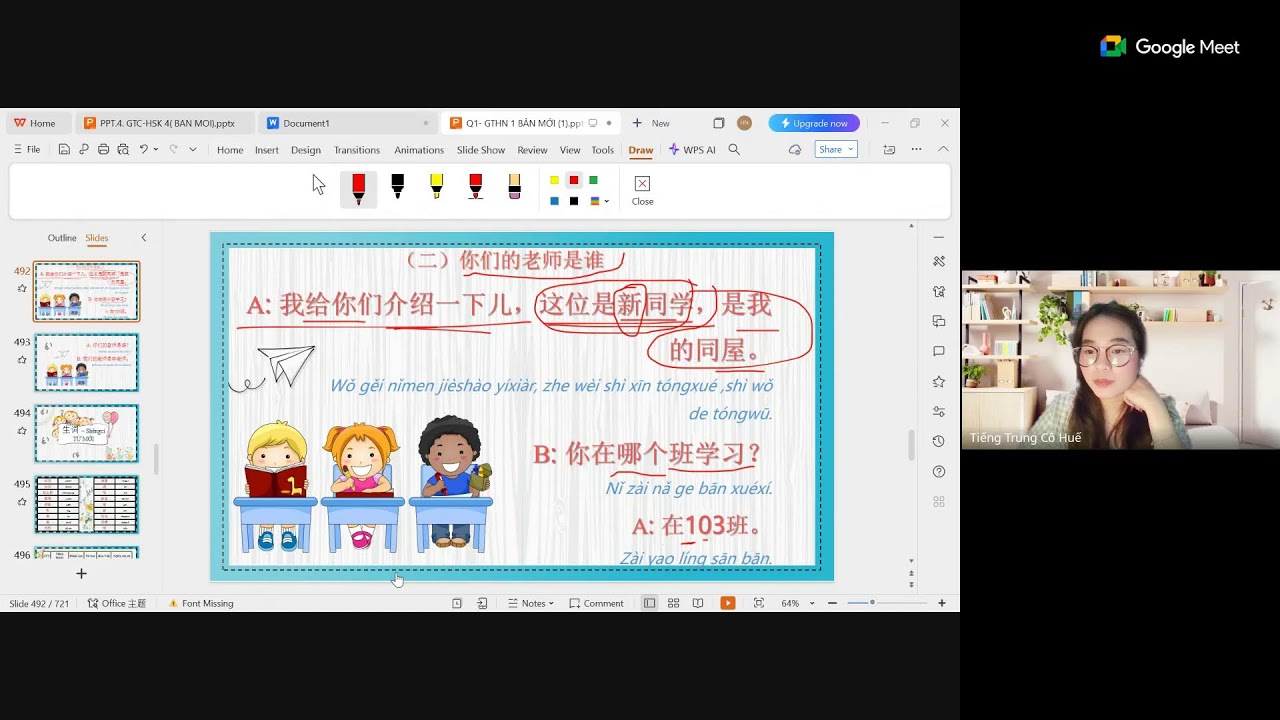1280x720 pixels.
Task: Click the zoom in plus button
Action: [942, 603]
